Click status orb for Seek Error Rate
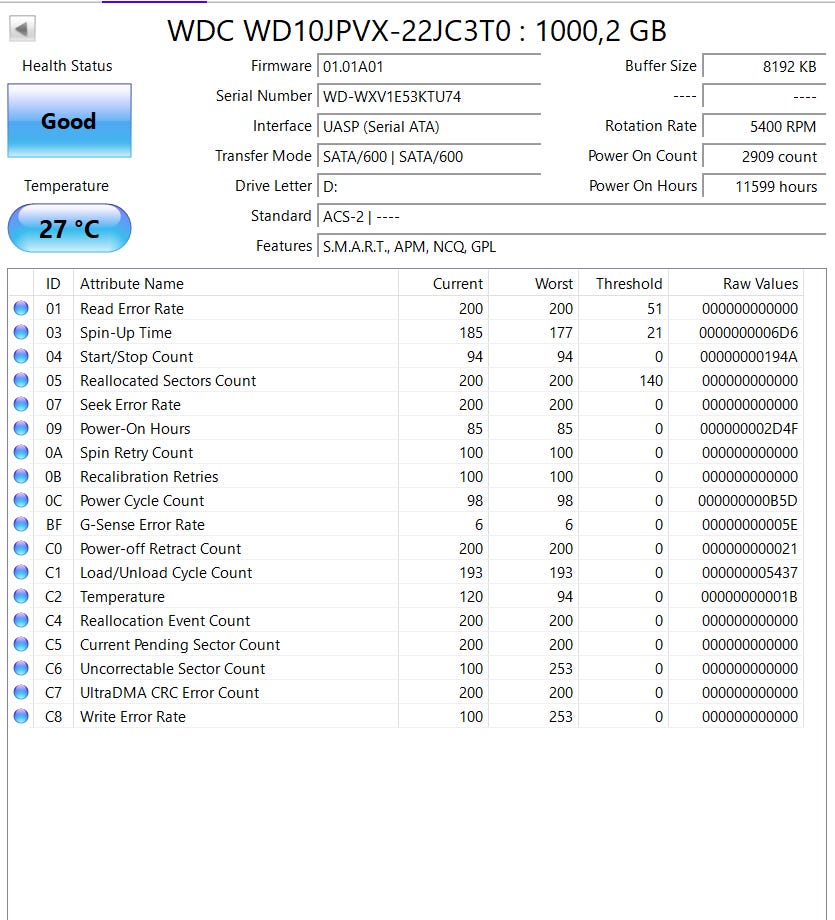The width and height of the screenshot is (835, 920). coord(21,404)
